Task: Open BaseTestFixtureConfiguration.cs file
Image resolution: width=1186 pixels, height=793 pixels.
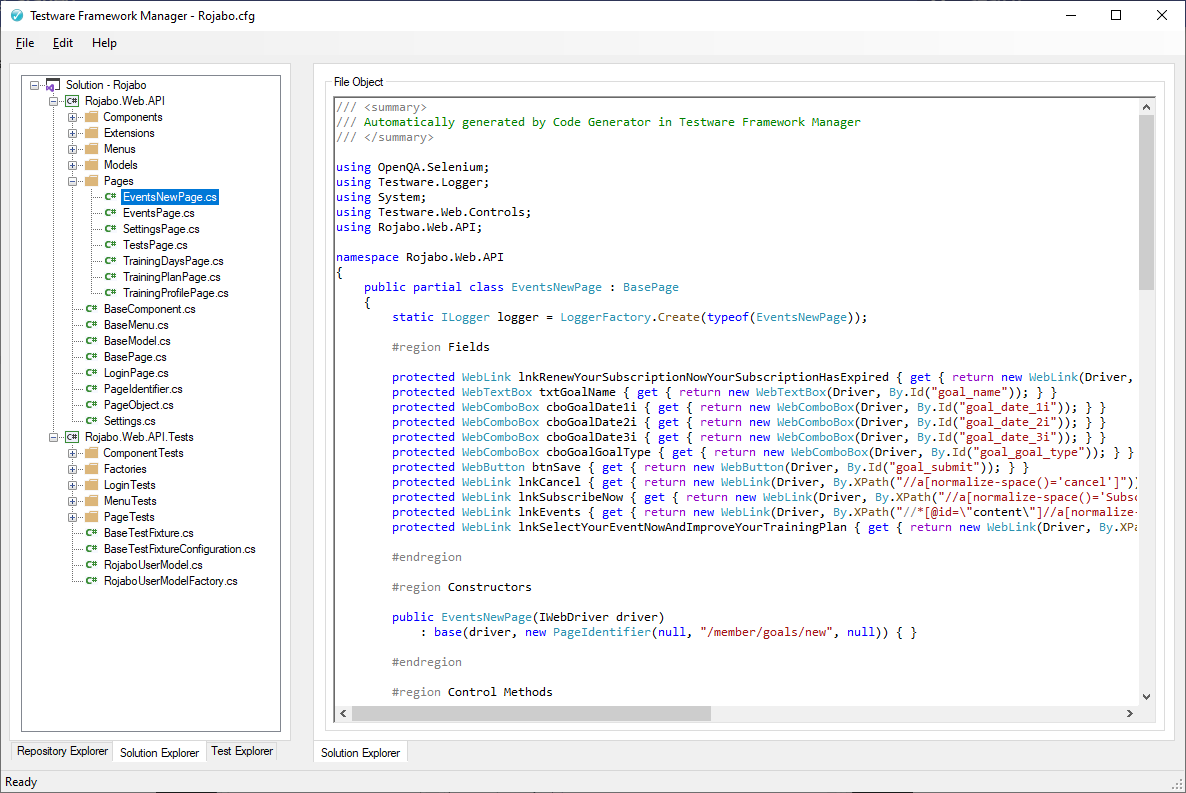Action: tap(180, 549)
